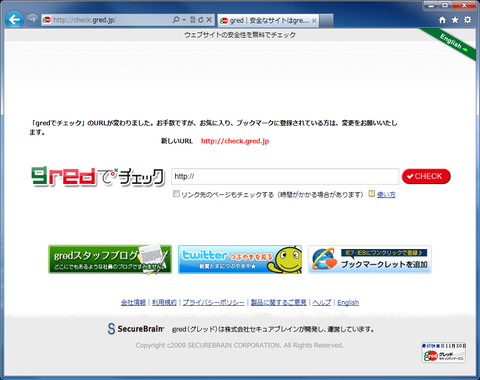Image resolution: width=480 pixels, height=380 pixels.
Task: Go back with the browser back arrow
Action: (x=14, y=20)
